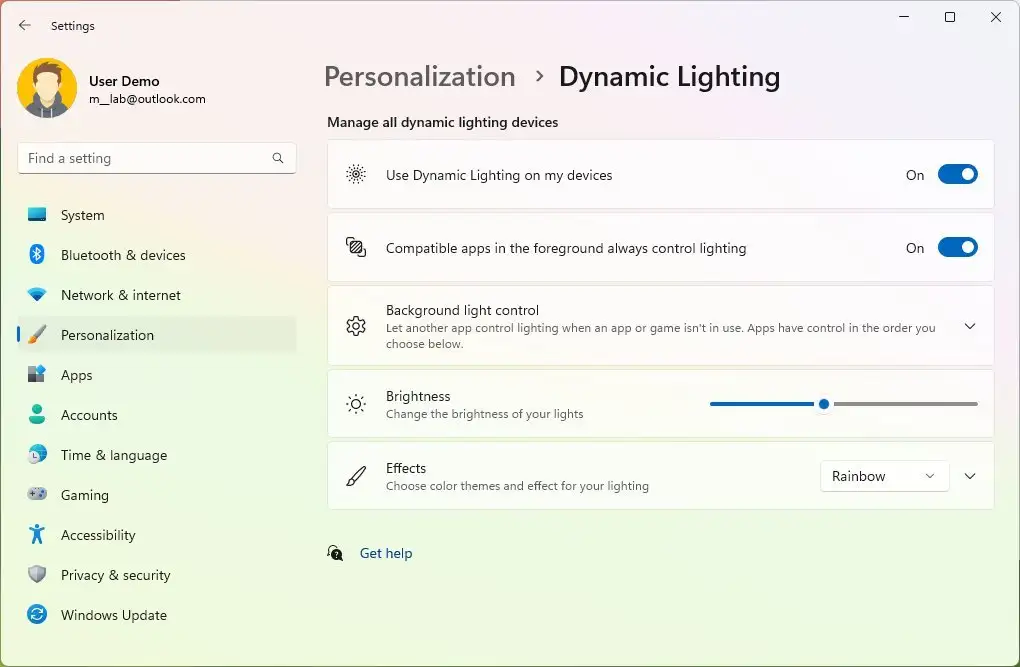Disable compatible apps foreground lighting control
Viewport: 1020px width, 667px height.
[956, 247]
